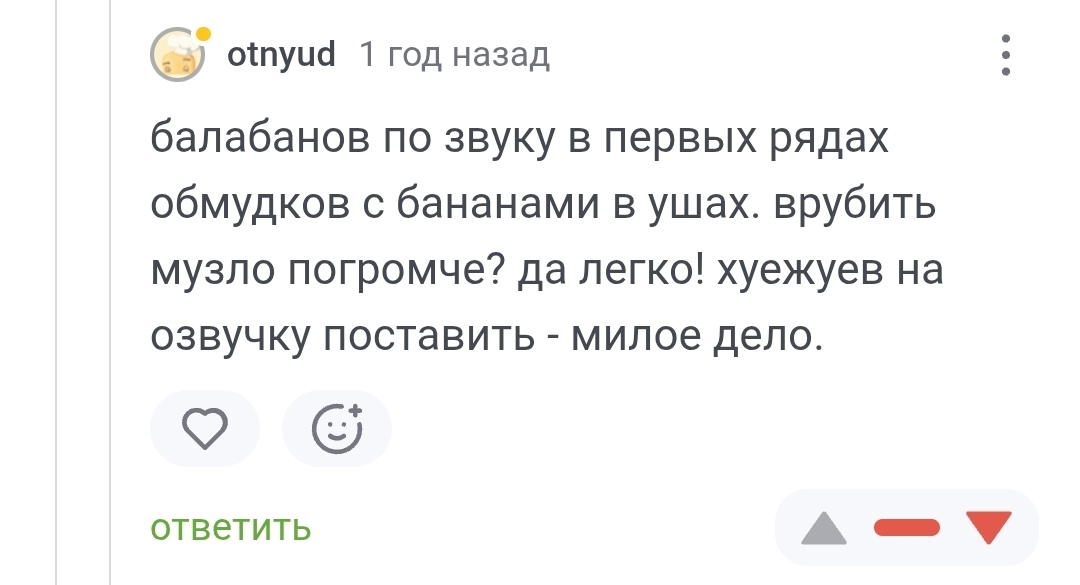The width and height of the screenshot is (1080, 585).
Task: Downvote the comment with the red arrow
Action: pos(991,527)
